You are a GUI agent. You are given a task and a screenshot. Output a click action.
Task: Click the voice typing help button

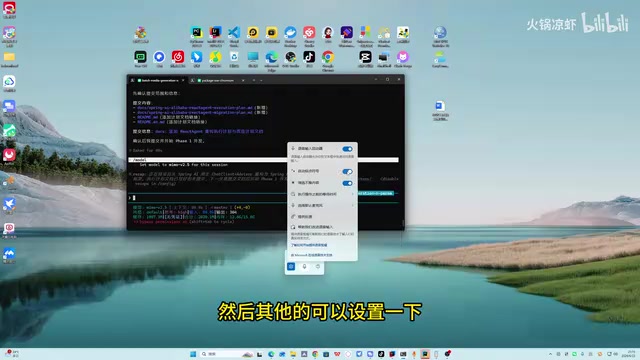[x=318, y=267]
